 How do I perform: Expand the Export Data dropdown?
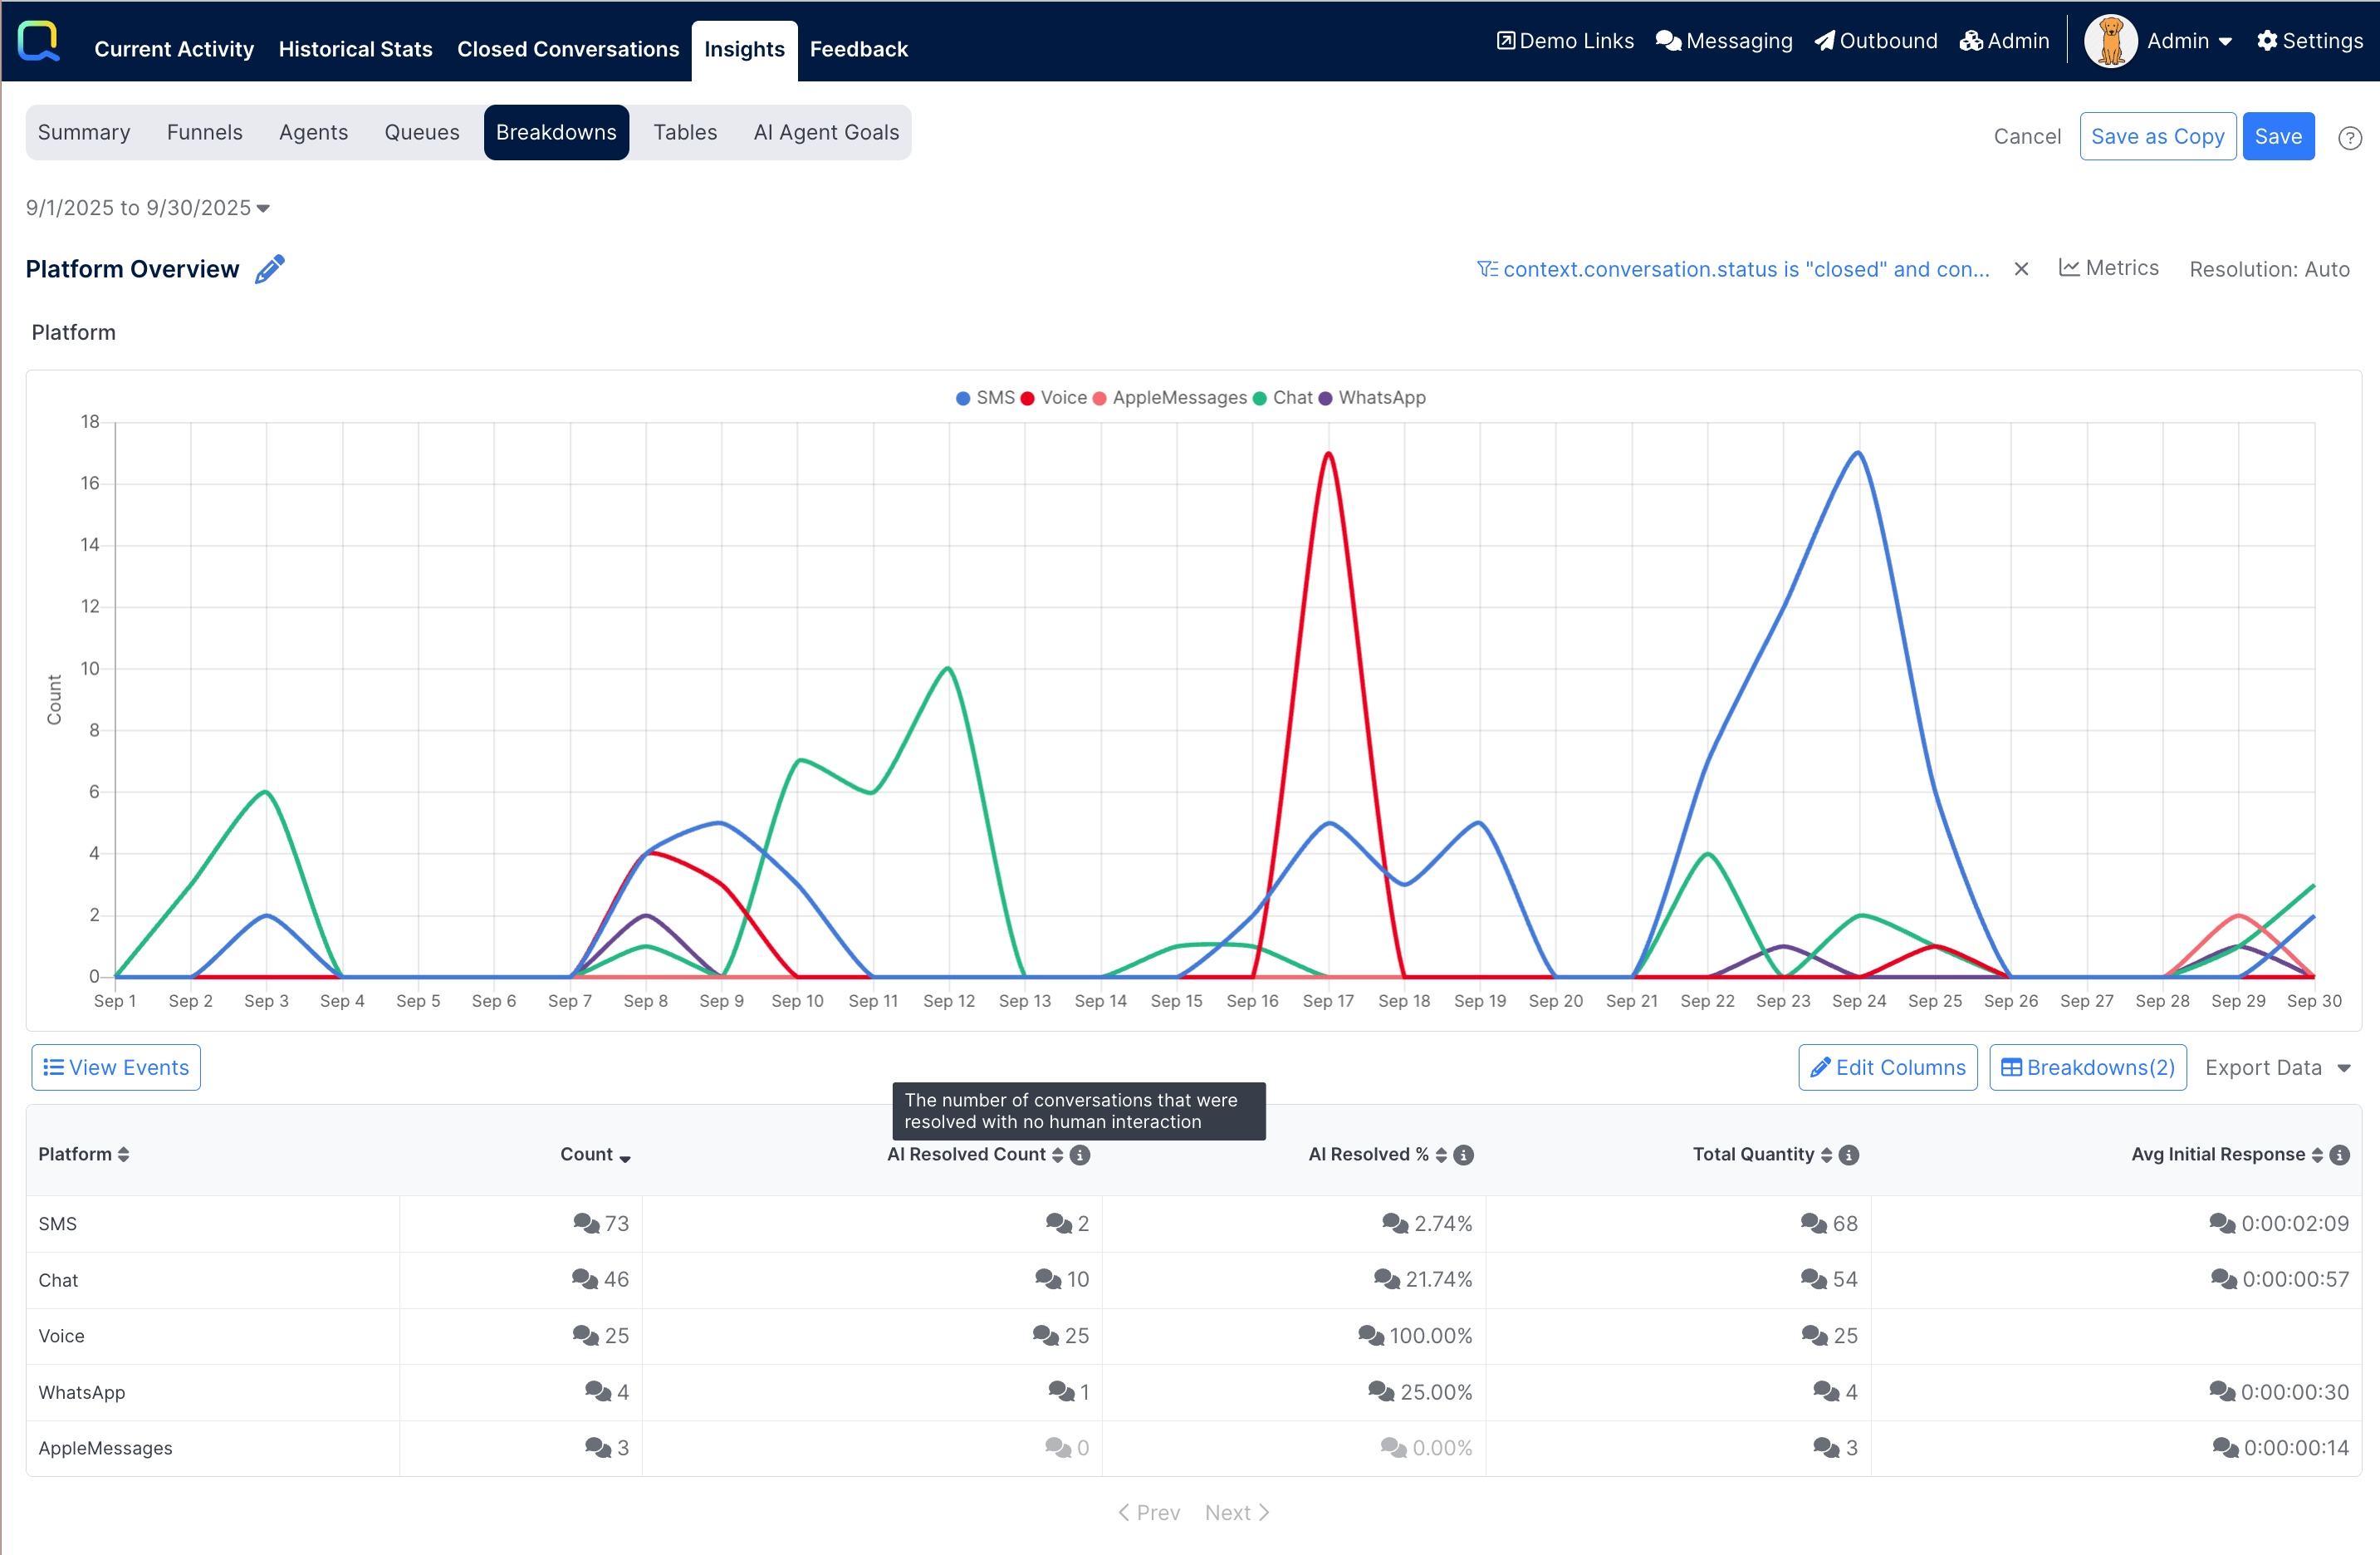[x=2277, y=1068]
